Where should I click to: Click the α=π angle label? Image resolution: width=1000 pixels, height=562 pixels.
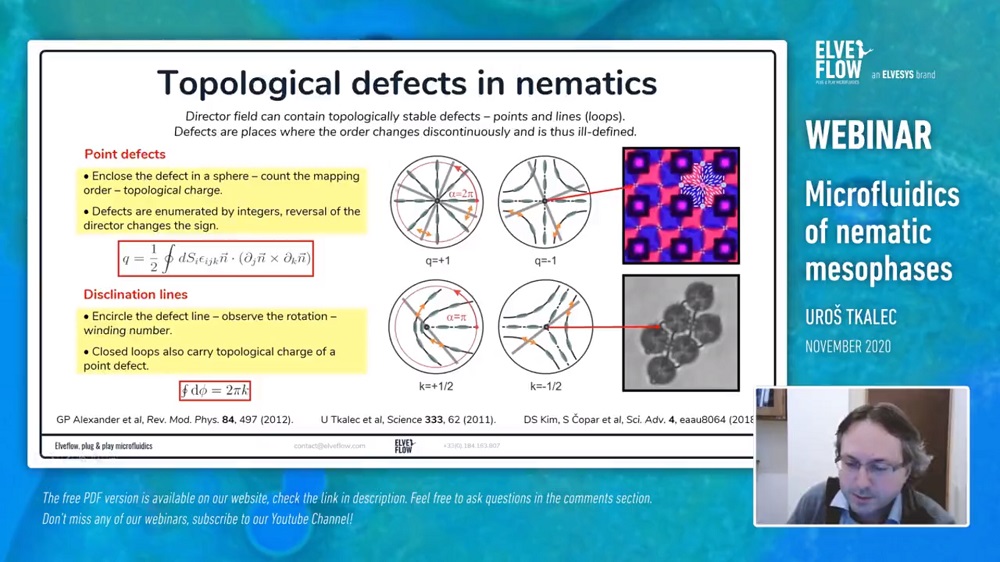pos(456,317)
